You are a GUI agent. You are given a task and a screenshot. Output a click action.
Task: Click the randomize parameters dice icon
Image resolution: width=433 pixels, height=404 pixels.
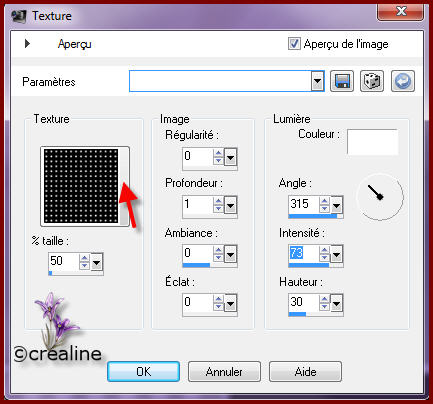pos(372,81)
